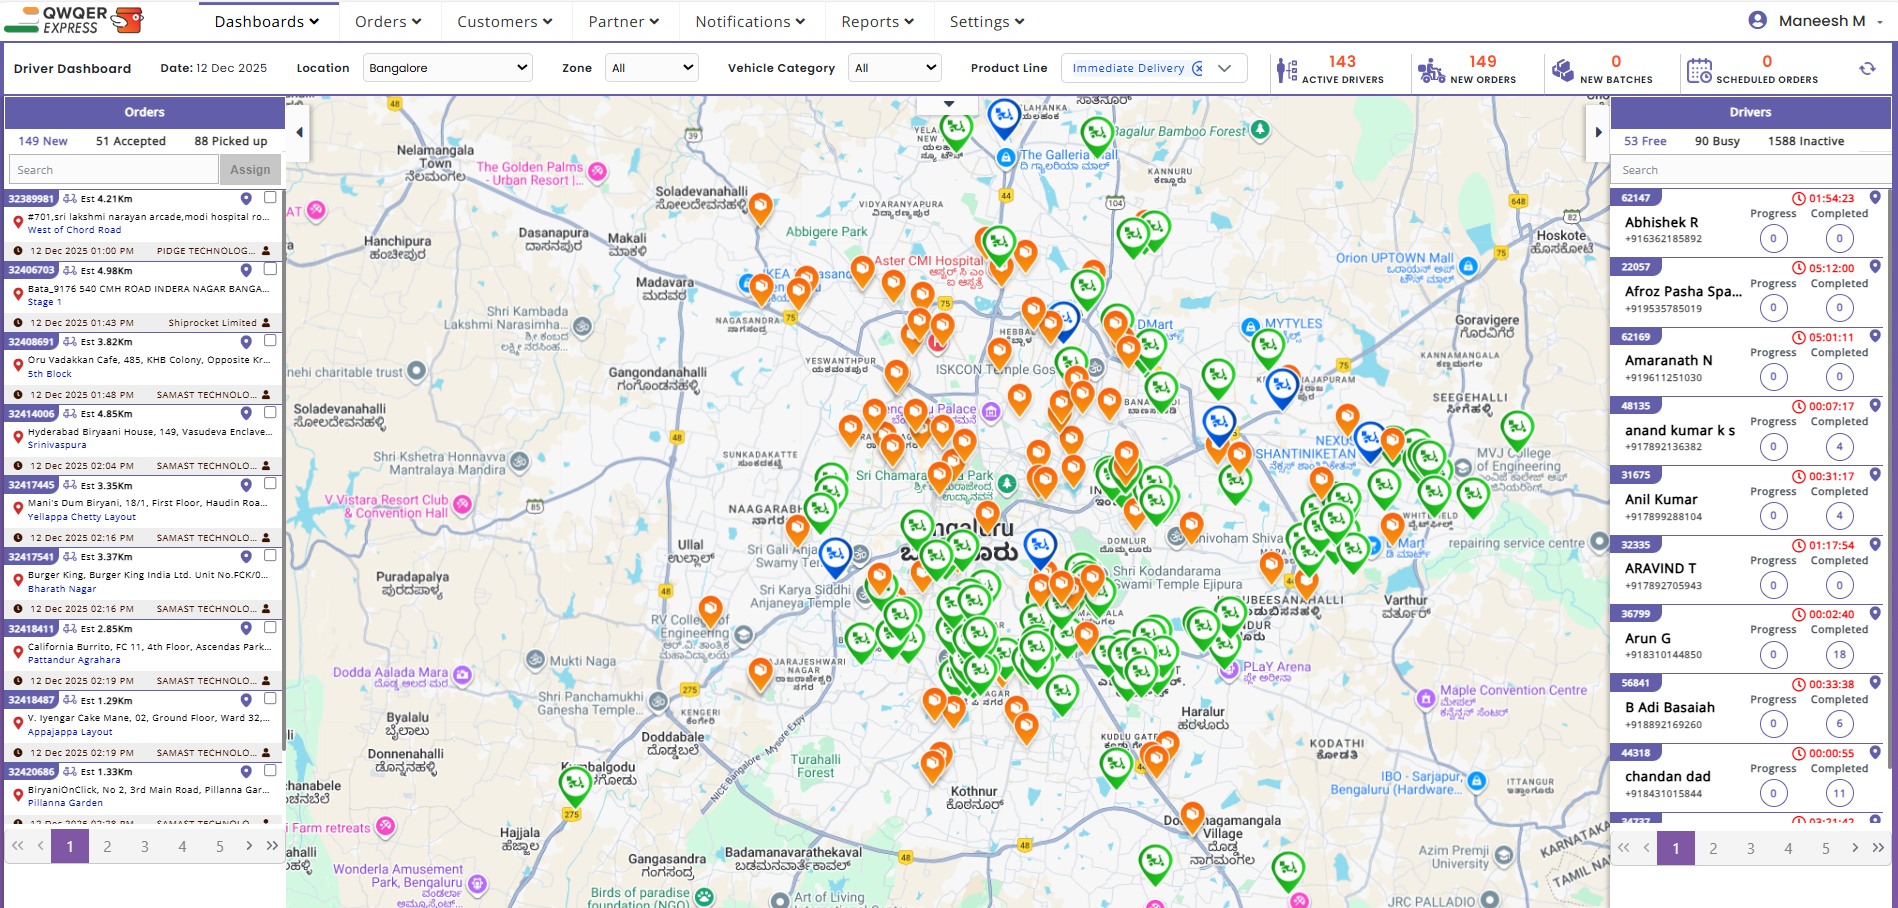Open the Vehicle Category dropdown
The height and width of the screenshot is (908, 1898).
tap(895, 68)
